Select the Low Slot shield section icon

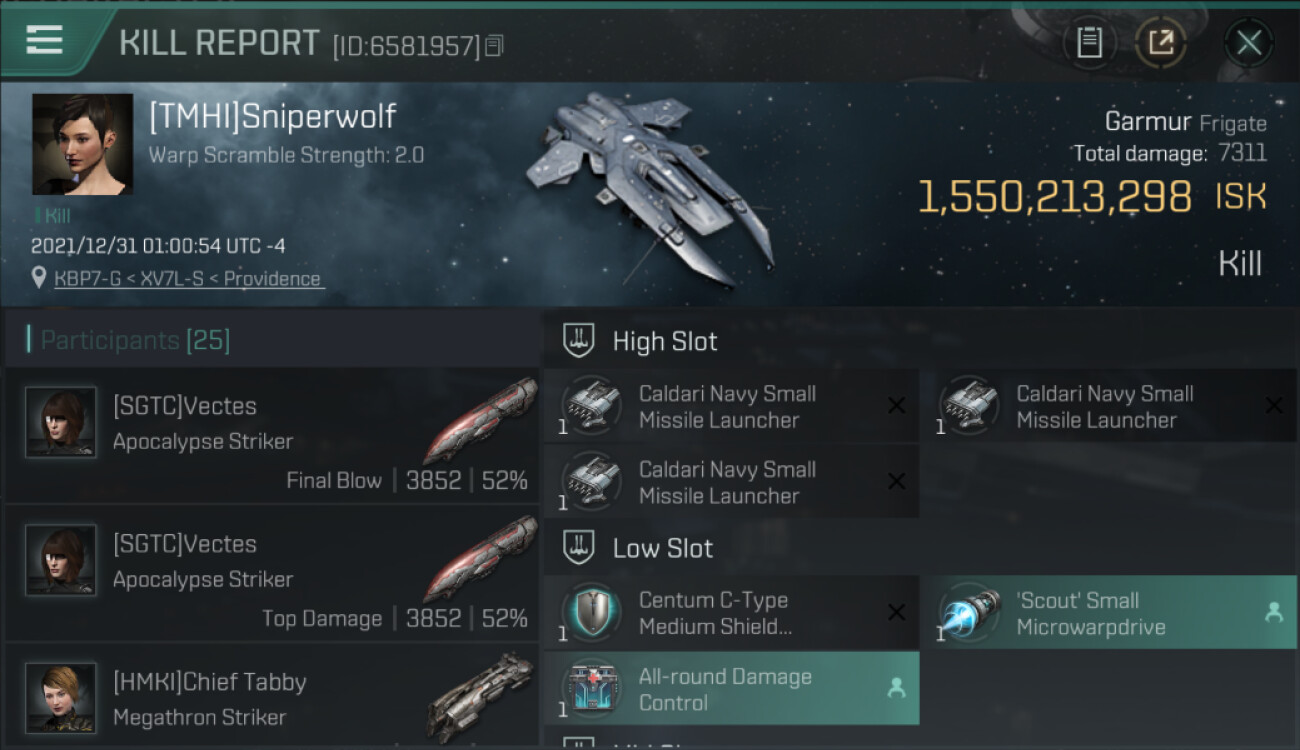pyautogui.click(x=579, y=548)
